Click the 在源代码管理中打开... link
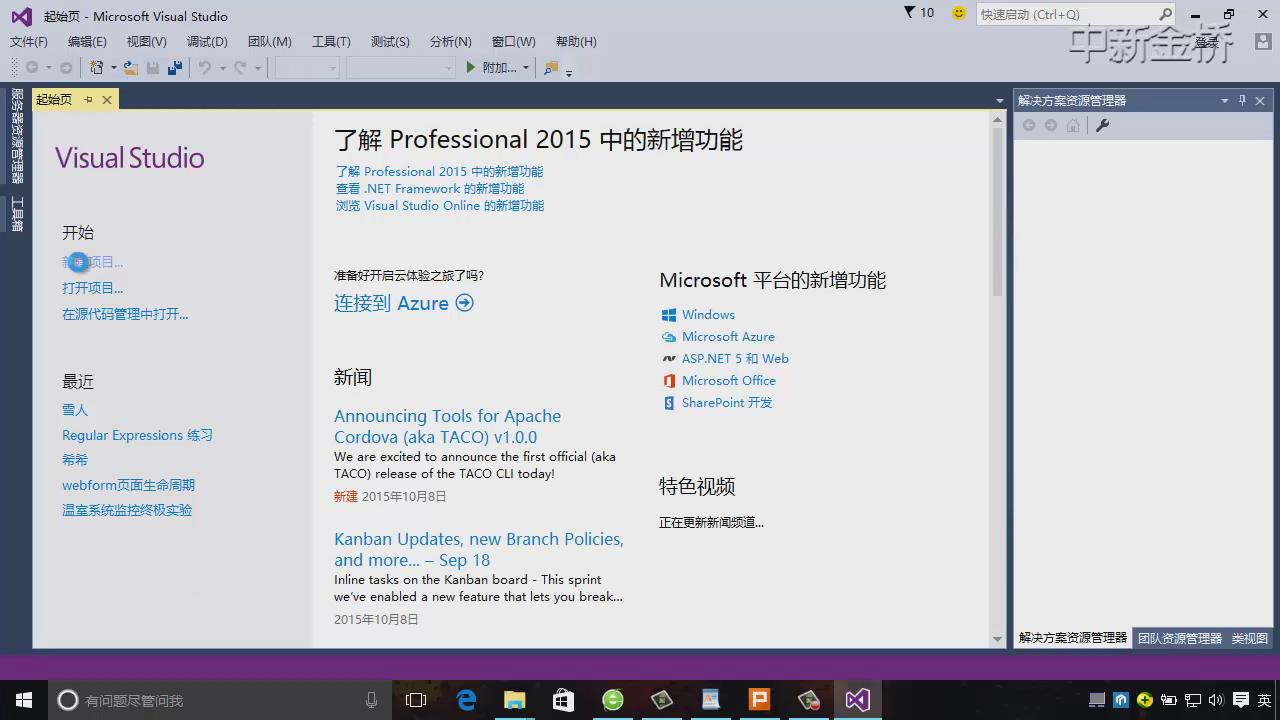The width and height of the screenshot is (1280, 720). [125, 314]
